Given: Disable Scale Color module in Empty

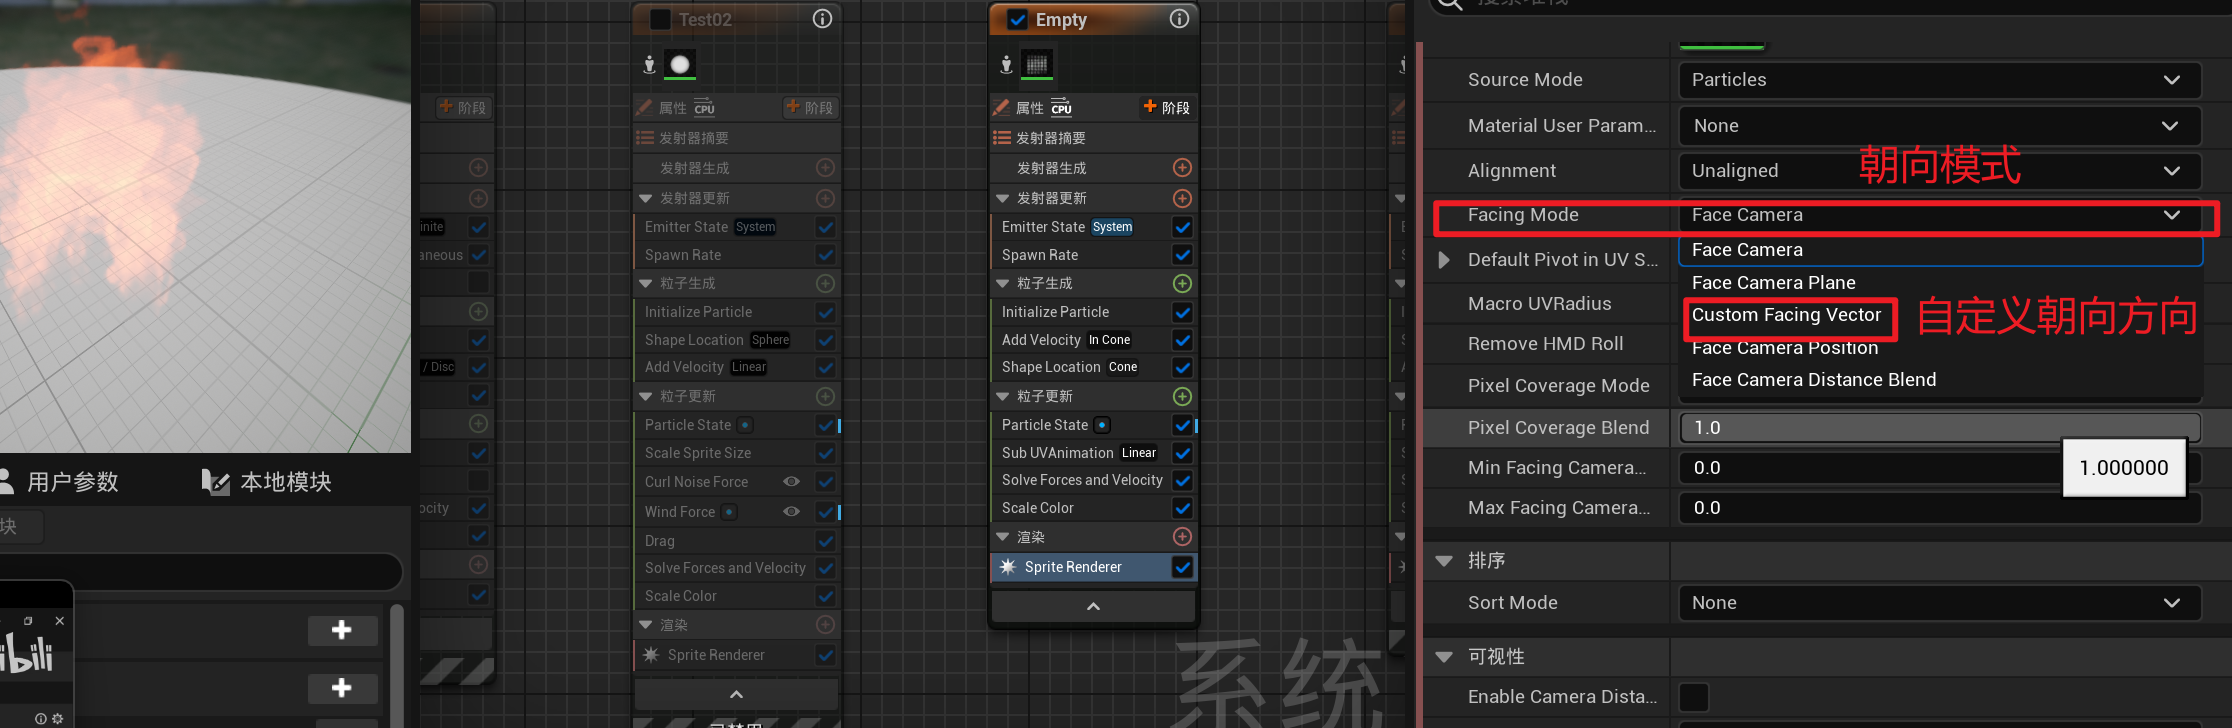Looking at the screenshot, I should pos(1182,508).
